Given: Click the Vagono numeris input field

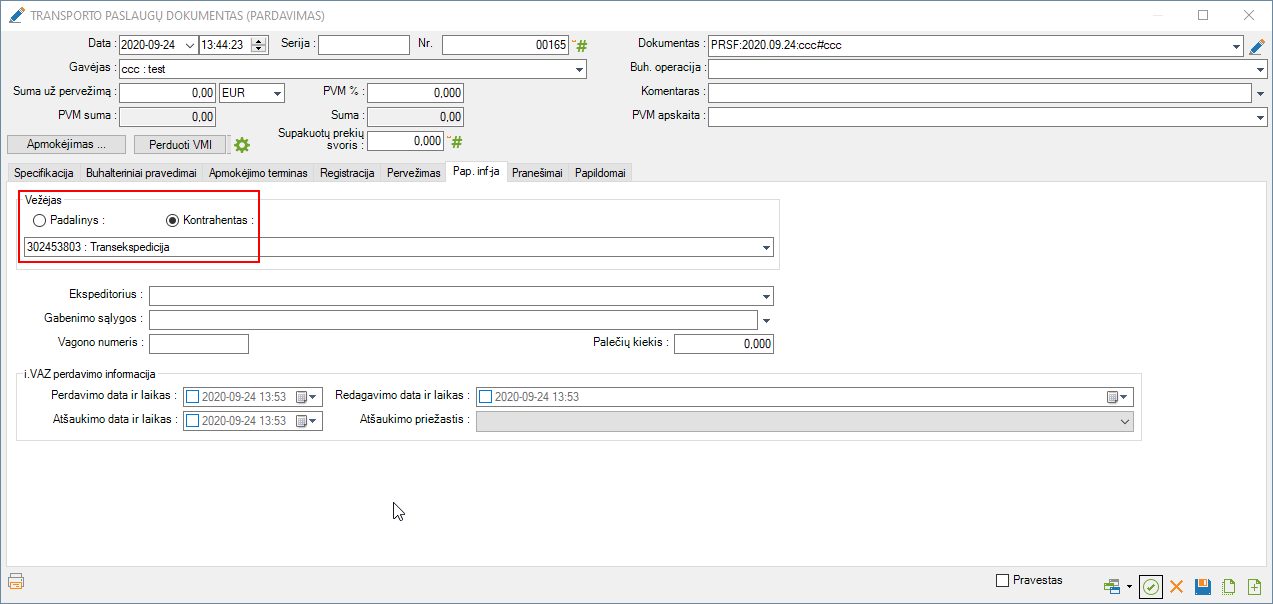Looking at the screenshot, I should [x=198, y=344].
